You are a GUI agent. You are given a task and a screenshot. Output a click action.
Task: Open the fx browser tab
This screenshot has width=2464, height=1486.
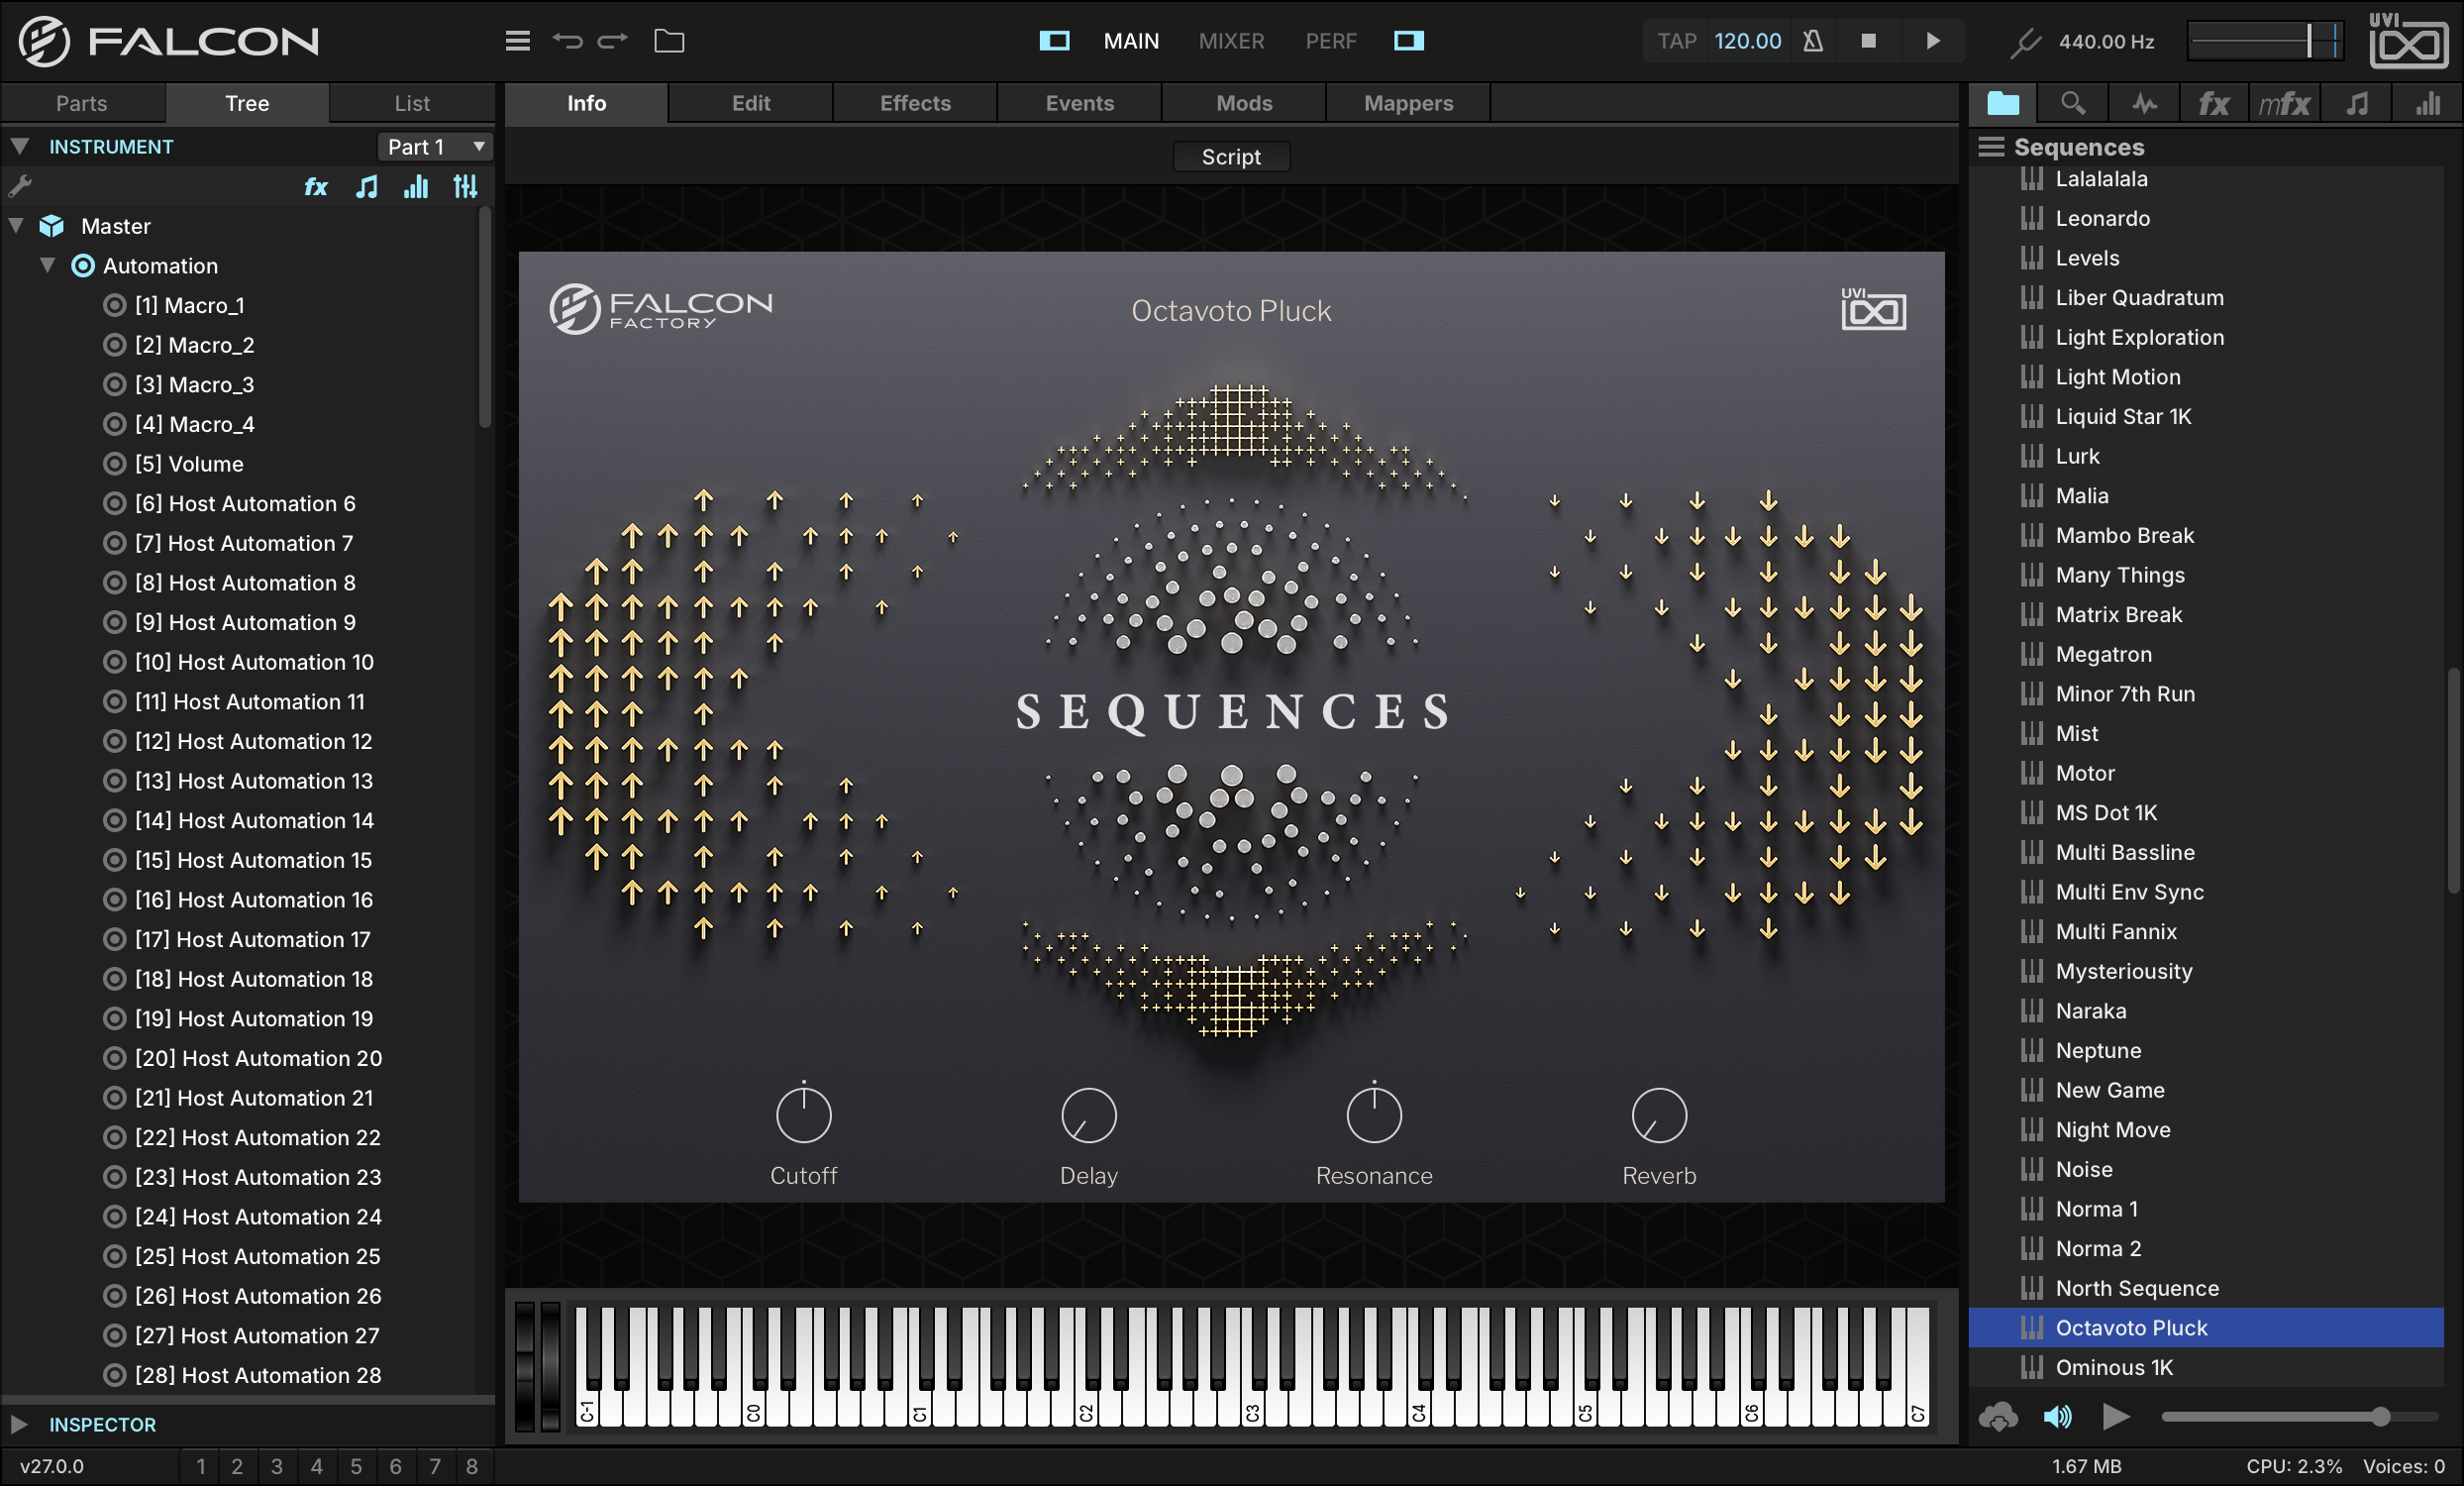[2213, 103]
